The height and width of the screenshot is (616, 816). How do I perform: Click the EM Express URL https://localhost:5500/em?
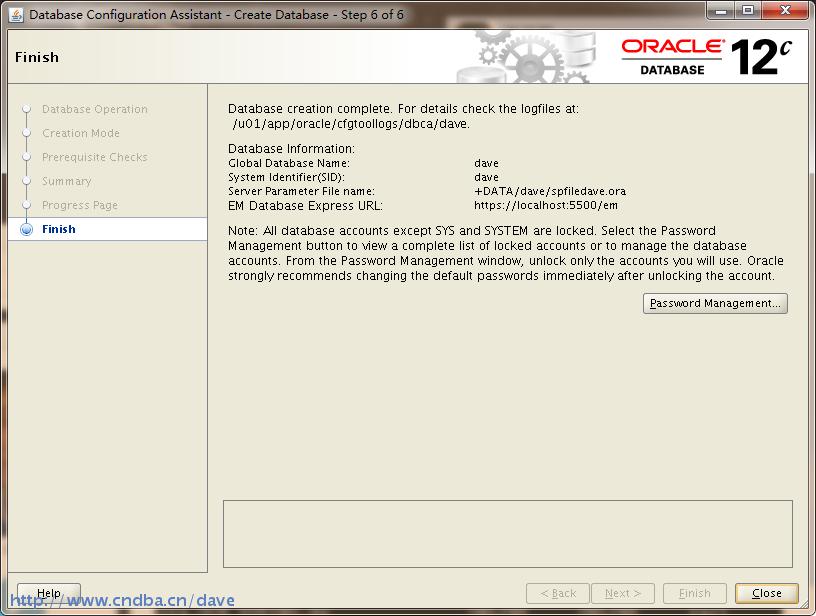tap(546, 206)
